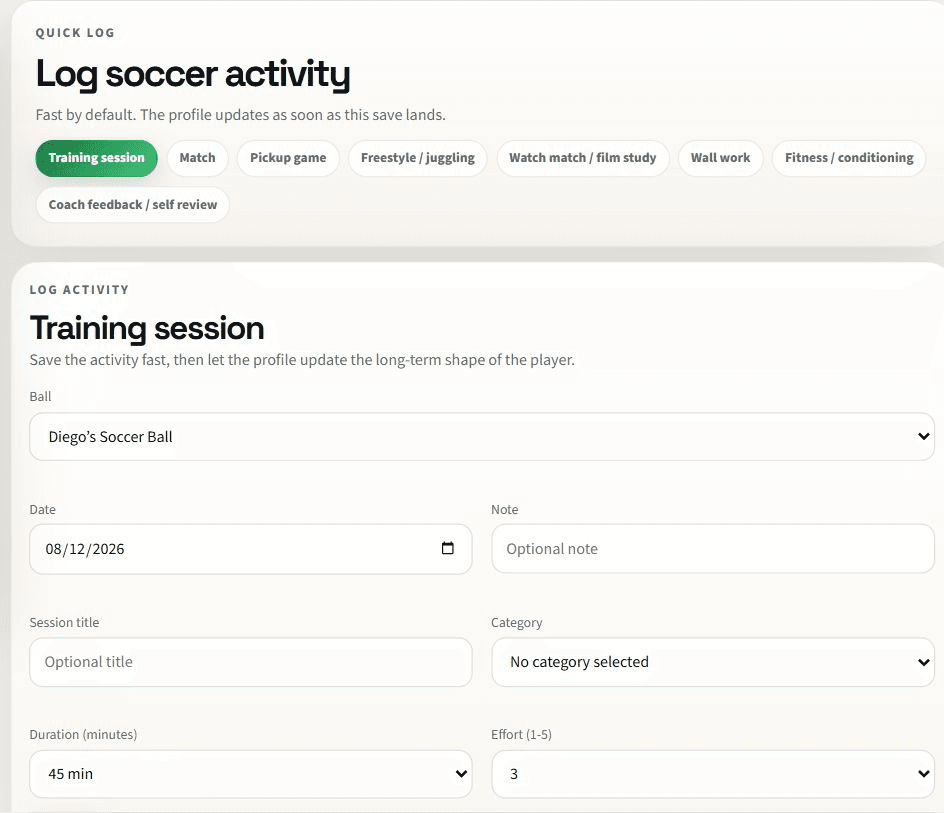Click the Date field showing 08/12/2026

click(x=250, y=549)
